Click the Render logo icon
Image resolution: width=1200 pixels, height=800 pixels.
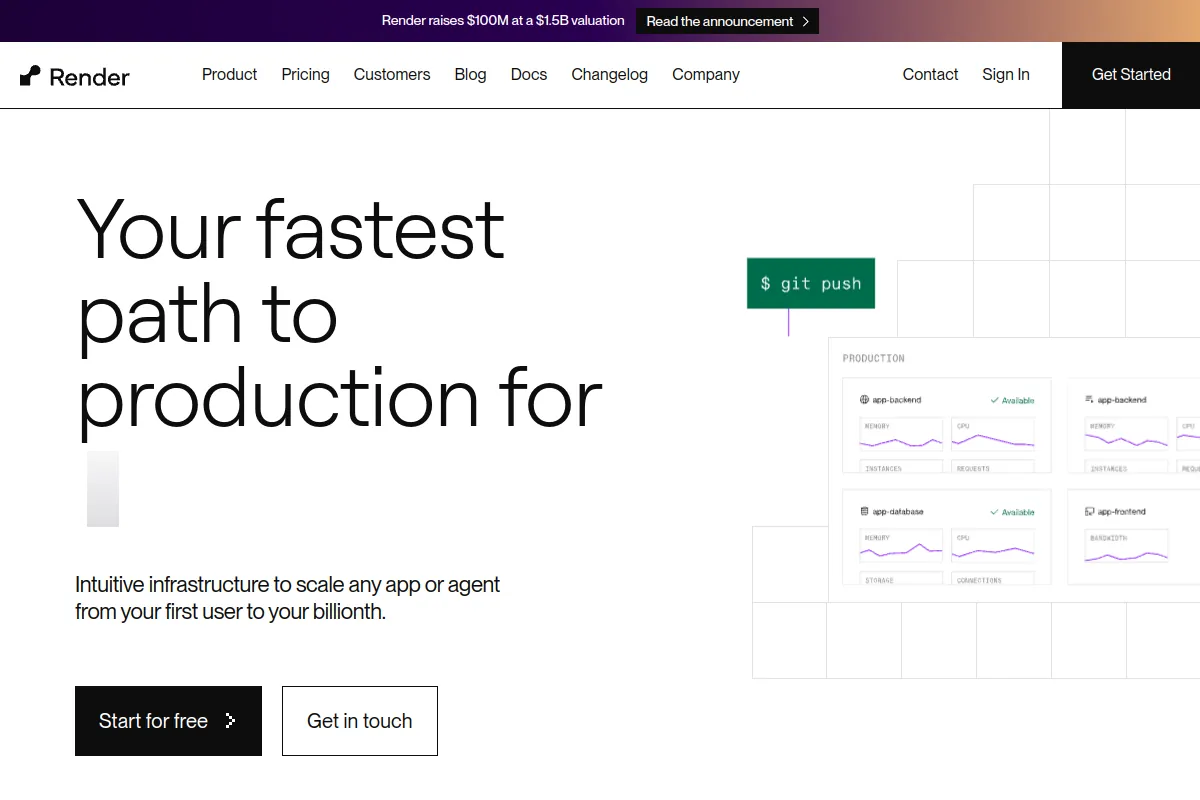[31, 76]
